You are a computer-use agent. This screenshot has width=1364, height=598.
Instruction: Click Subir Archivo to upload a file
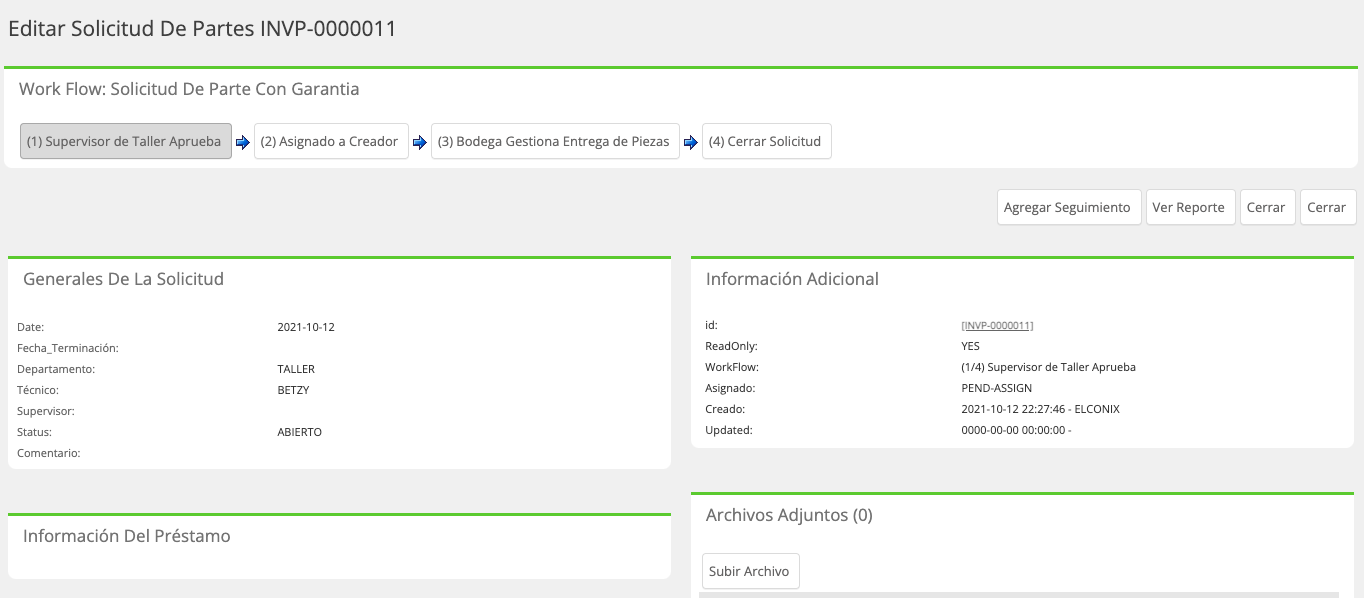click(x=750, y=571)
